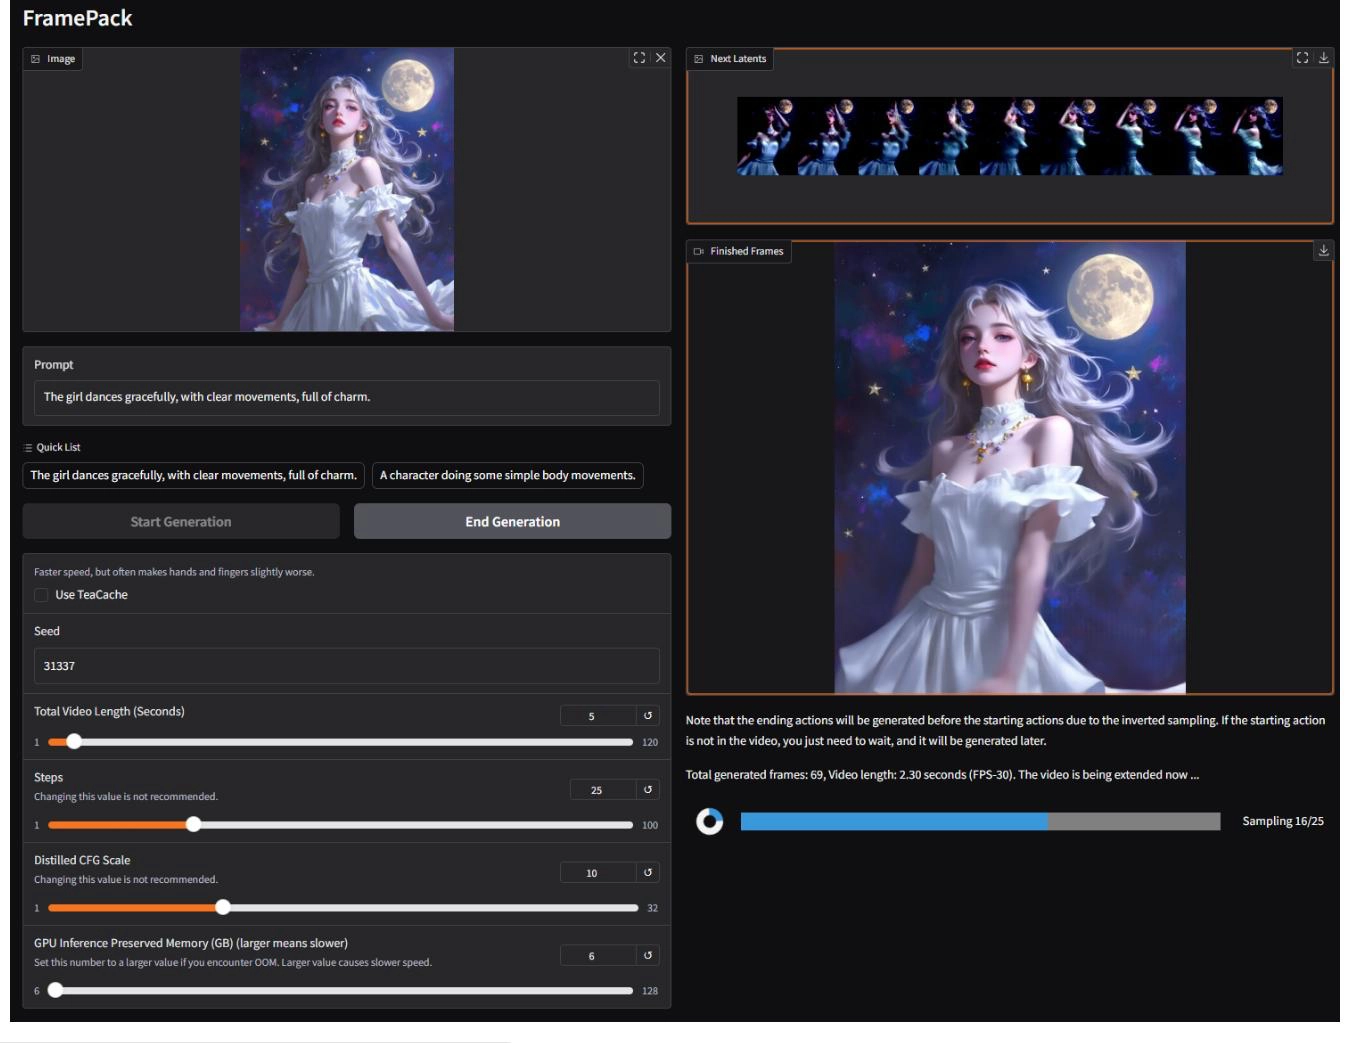The image size is (1357, 1043).
Task: Reset GPU Inference Preserved Memory value
Action: click(648, 956)
